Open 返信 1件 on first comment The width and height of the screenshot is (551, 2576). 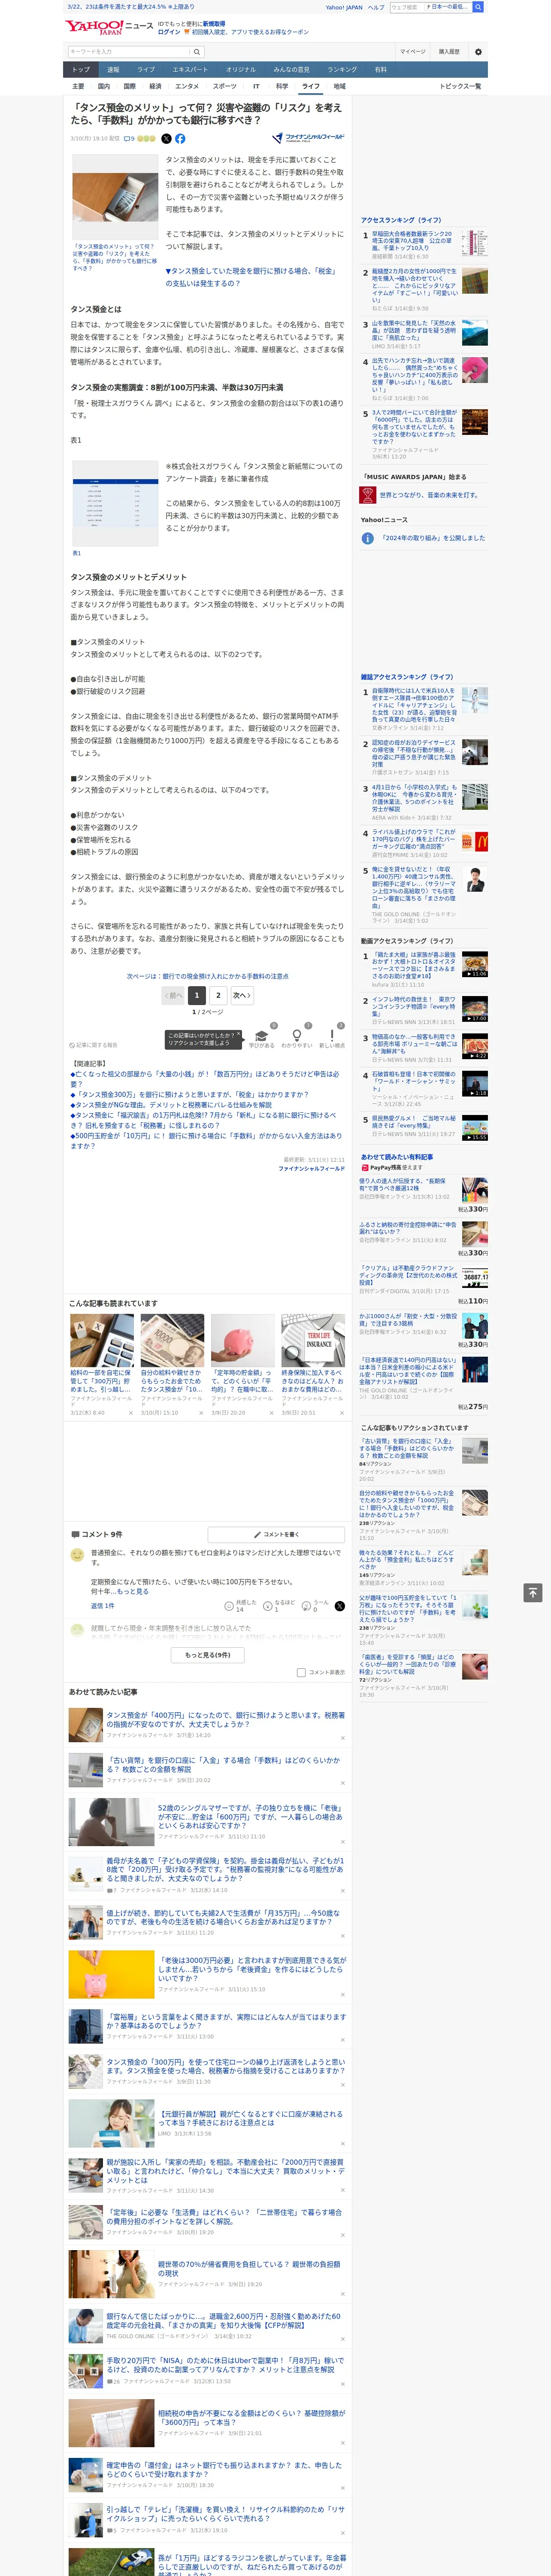click(103, 1606)
